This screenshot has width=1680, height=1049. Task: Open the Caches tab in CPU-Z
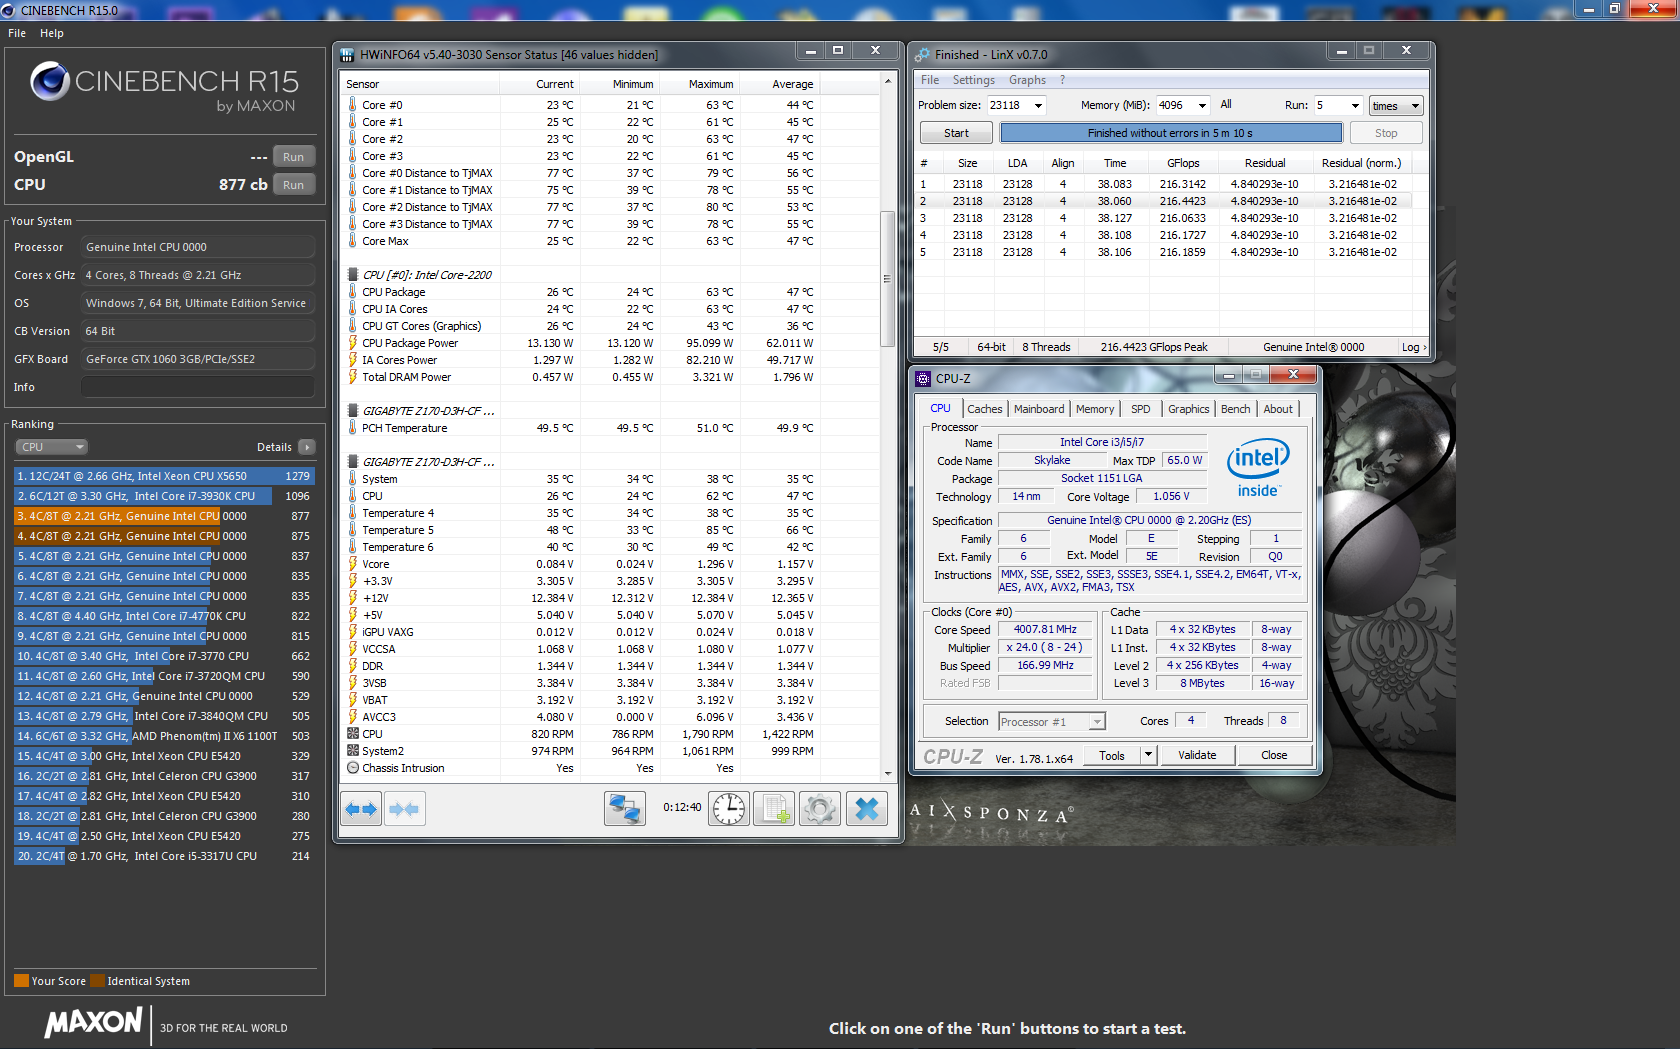(984, 409)
